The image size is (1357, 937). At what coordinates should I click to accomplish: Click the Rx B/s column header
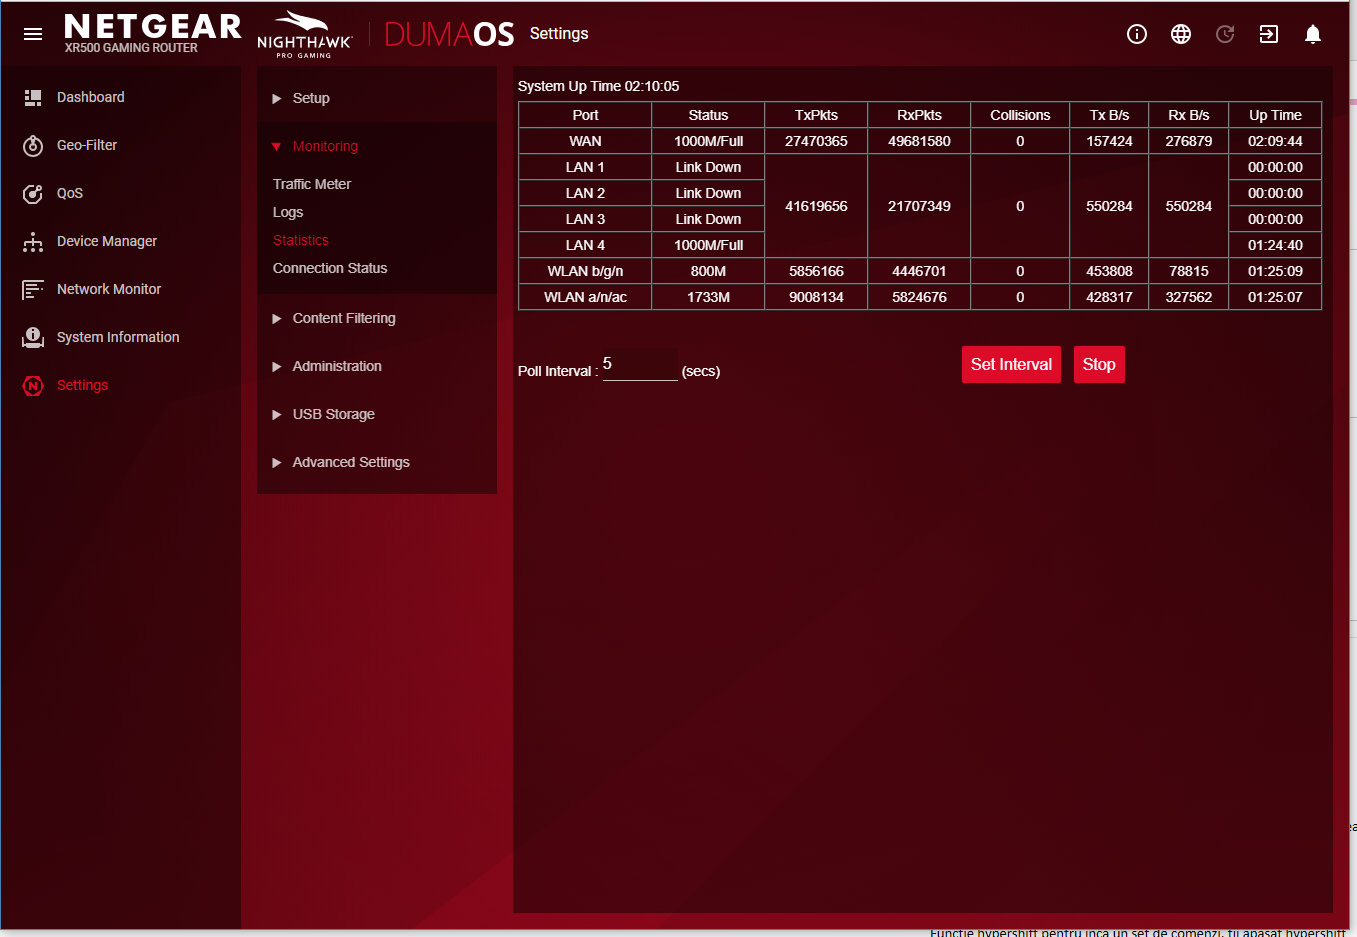(1188, 115)
